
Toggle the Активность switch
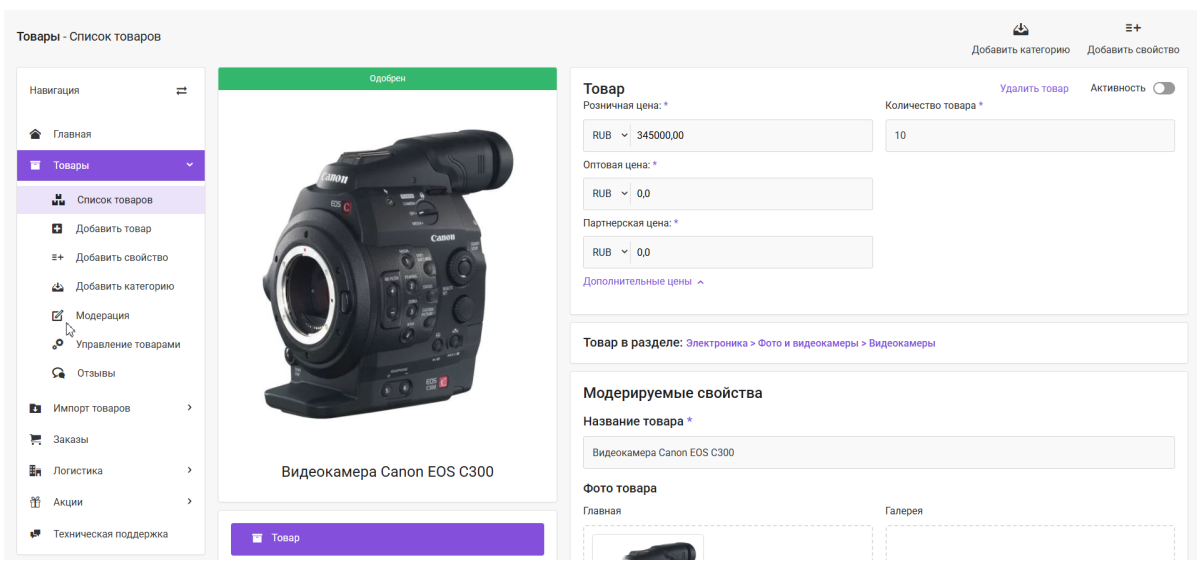point(1164,89)
